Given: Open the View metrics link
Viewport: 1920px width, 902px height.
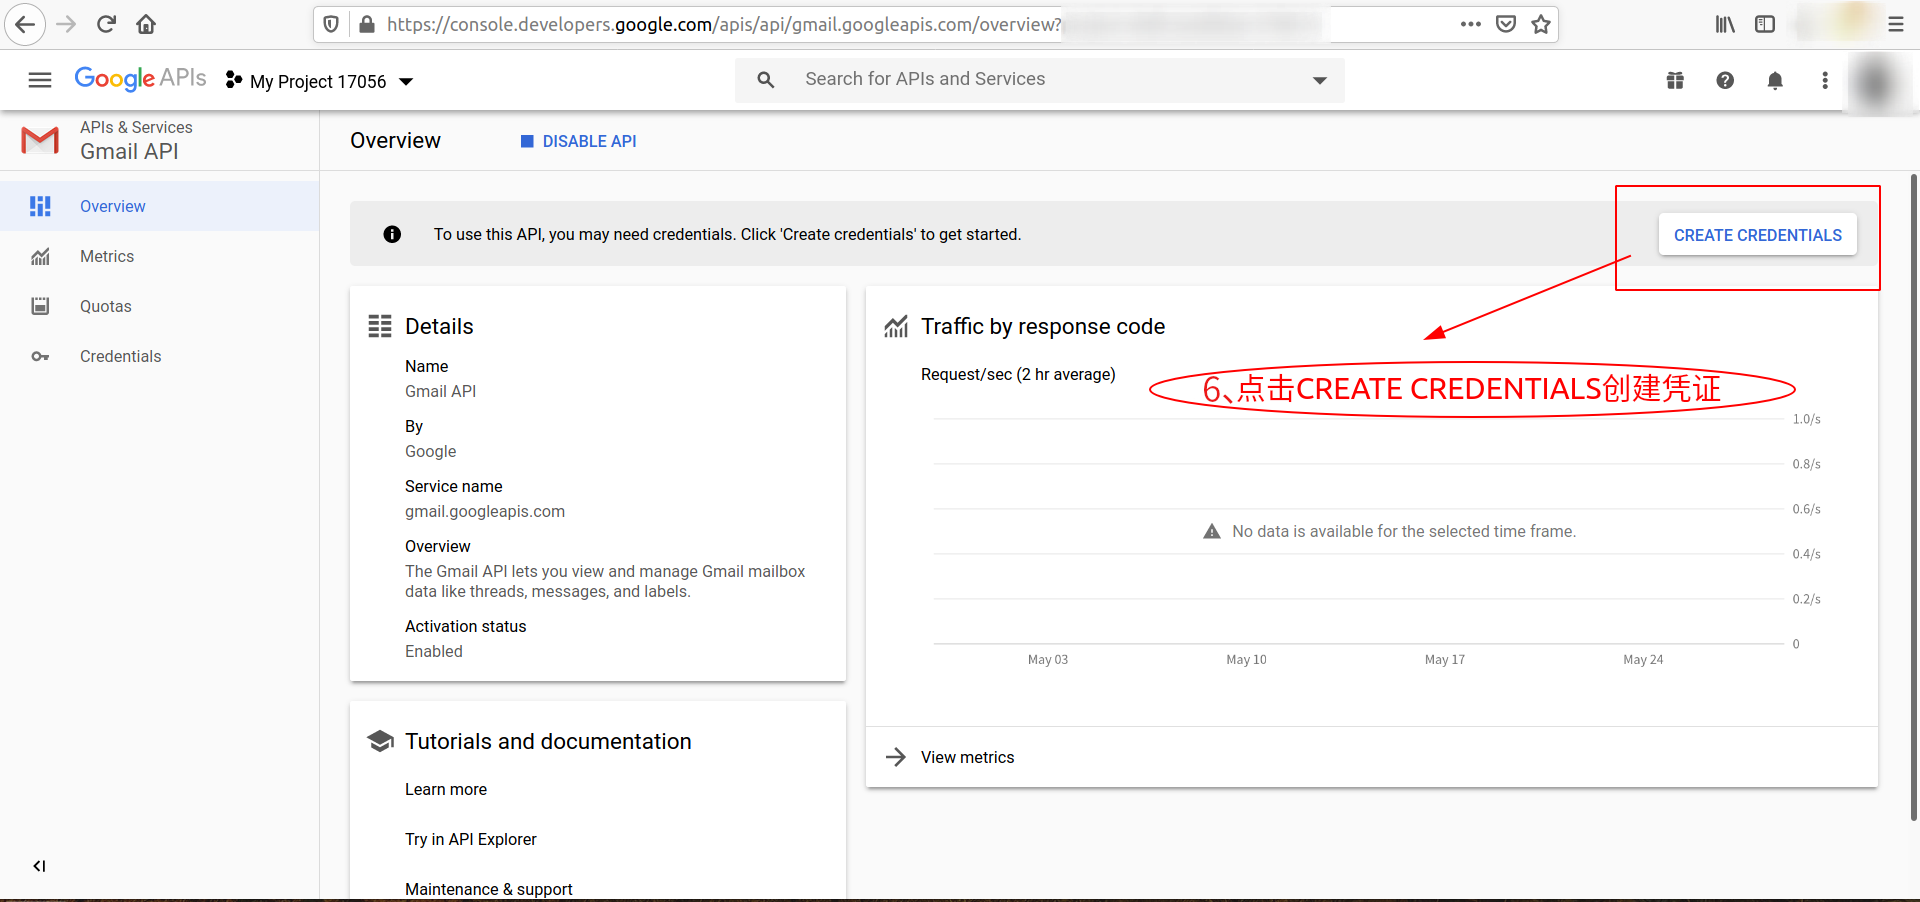Looking at the screenshot, I should (967, 757).
